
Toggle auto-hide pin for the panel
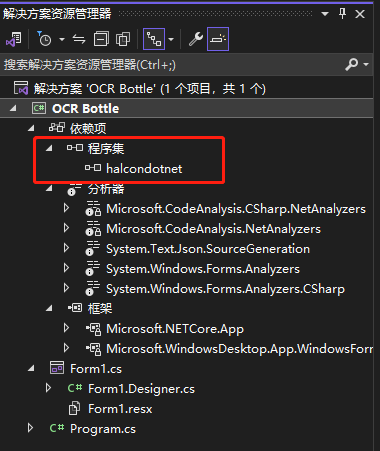tap(342, 14)
